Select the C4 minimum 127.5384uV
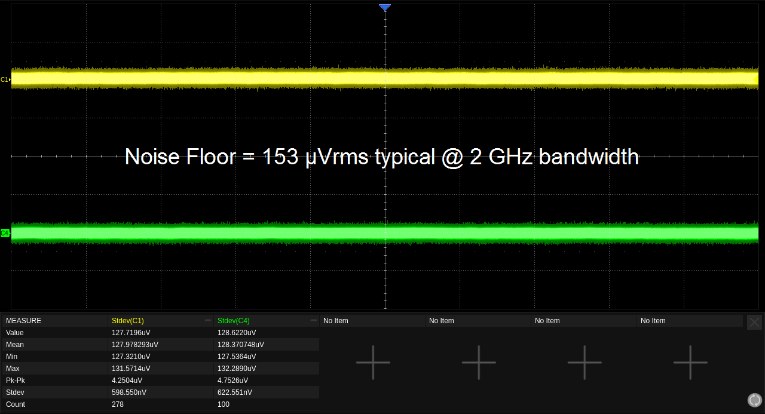 tap(237, 356)
